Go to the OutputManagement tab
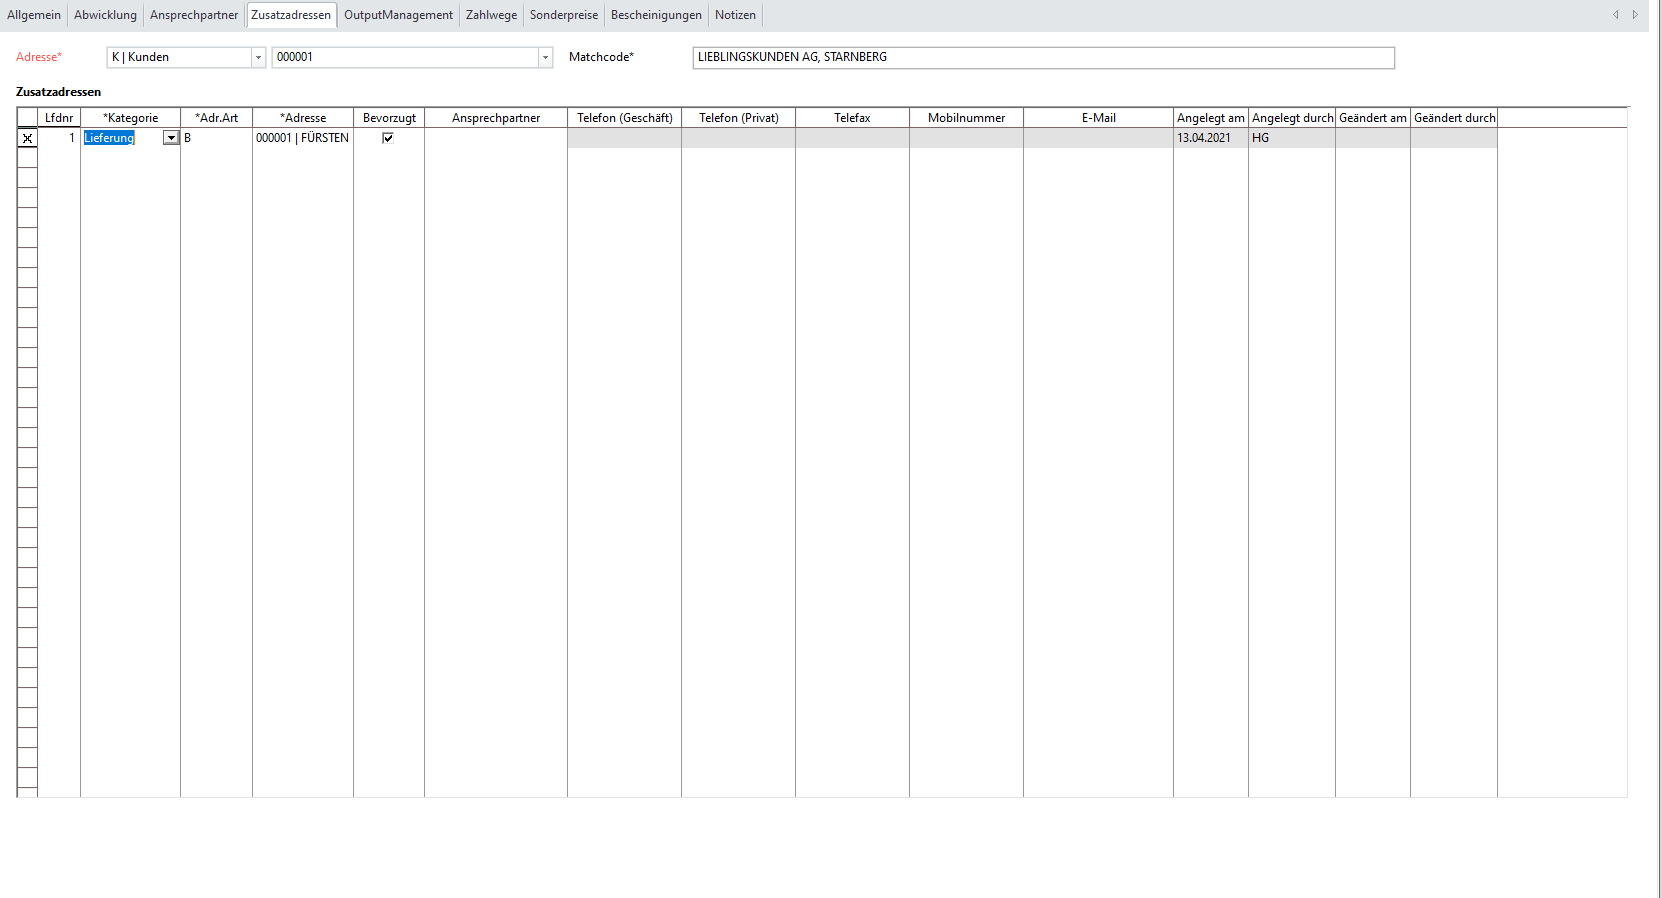Image resolution: width=1662 pixels, height=898 pixels. point(398,15)
